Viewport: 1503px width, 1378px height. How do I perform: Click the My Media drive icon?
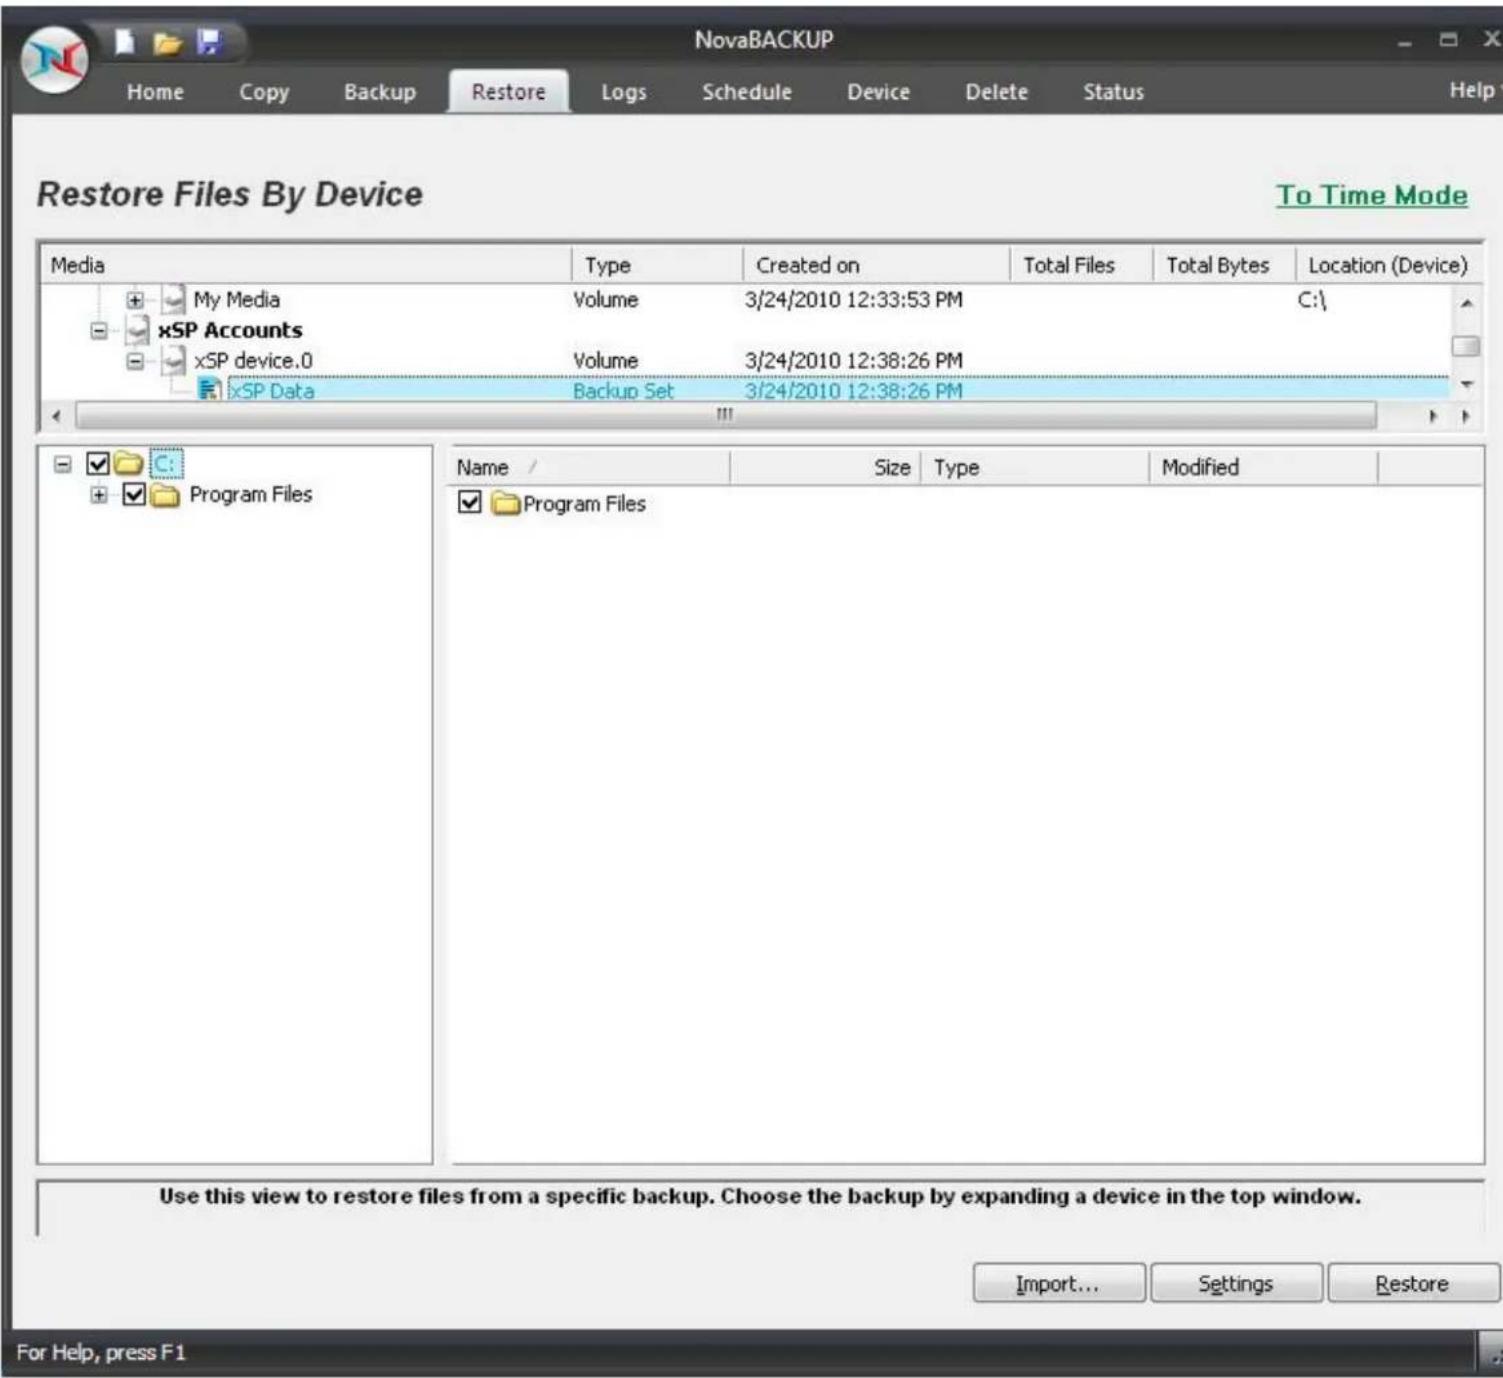tap(174, 299)
